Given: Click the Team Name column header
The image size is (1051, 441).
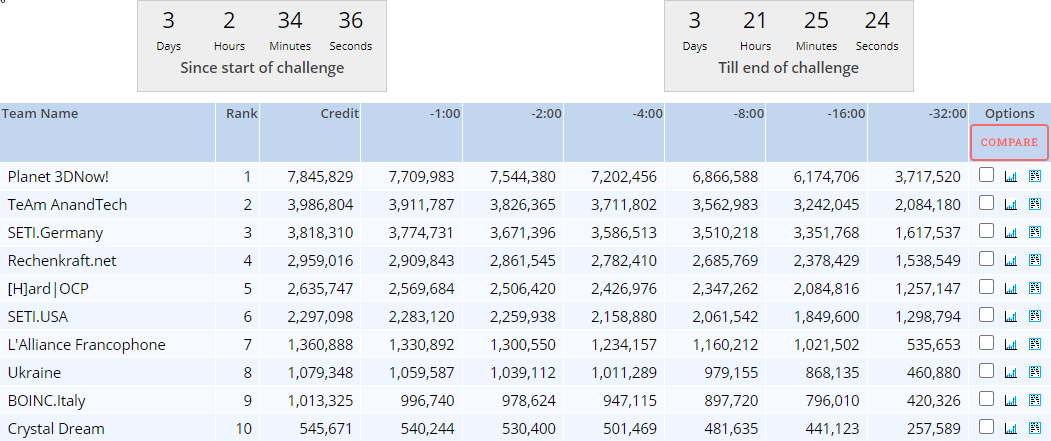Looking at the screenshot, I should (40, 114).
